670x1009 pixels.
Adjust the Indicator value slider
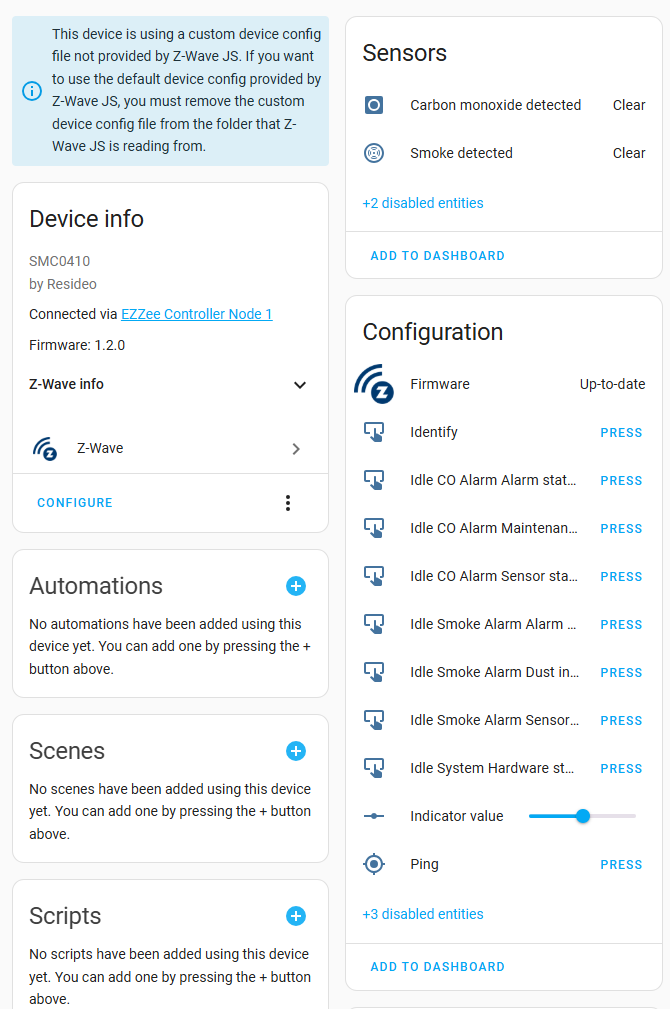(x=582, y=817)
